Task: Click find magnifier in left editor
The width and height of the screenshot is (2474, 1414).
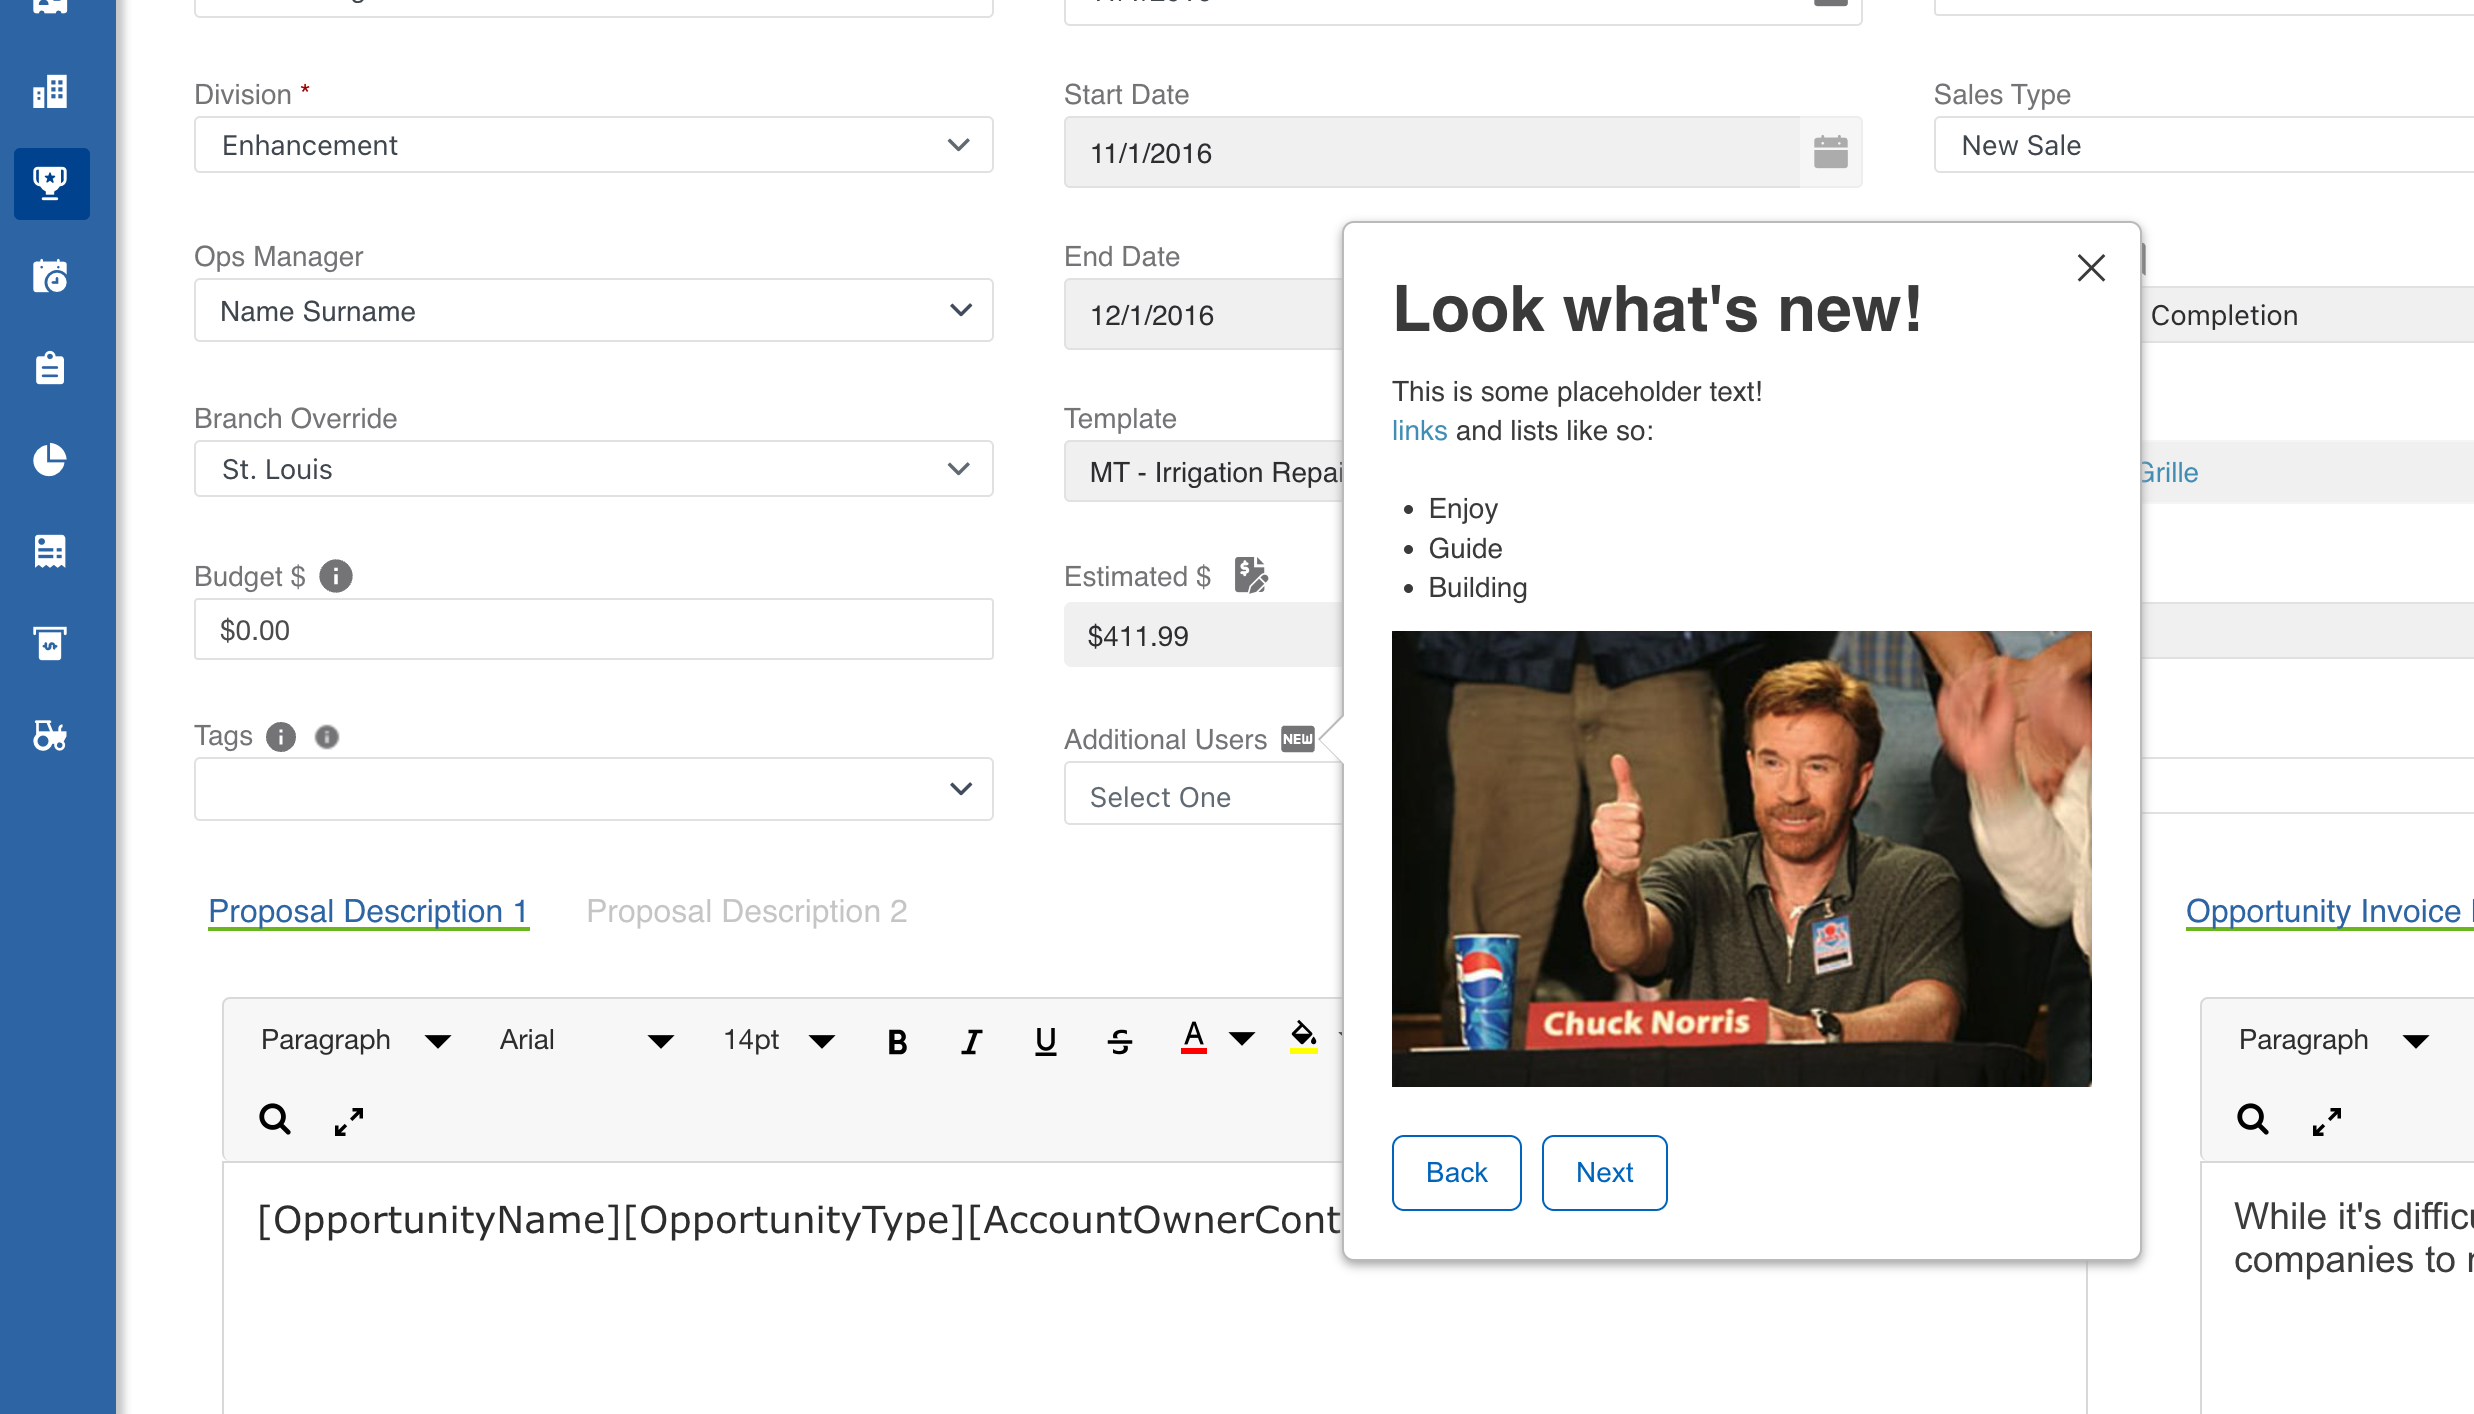Action: pyautogui.click(x=275, y=1120)
